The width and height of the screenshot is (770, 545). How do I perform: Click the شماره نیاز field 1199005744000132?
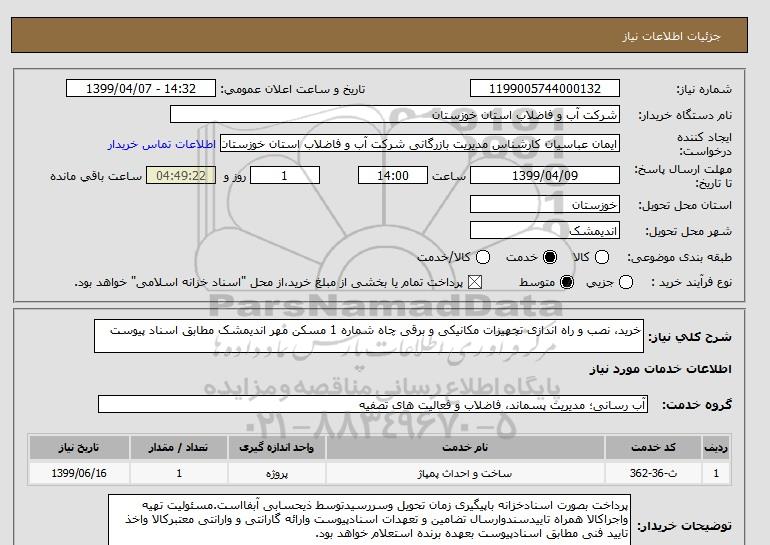tap(545, 88)
